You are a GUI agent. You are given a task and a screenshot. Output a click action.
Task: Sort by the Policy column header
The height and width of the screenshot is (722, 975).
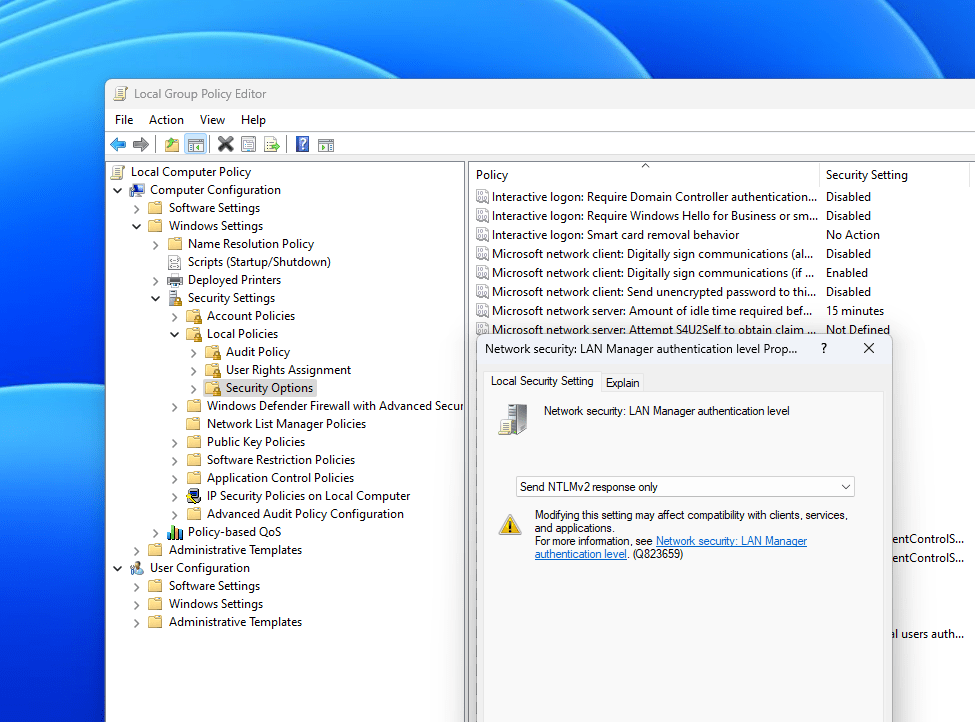[645, 175]
